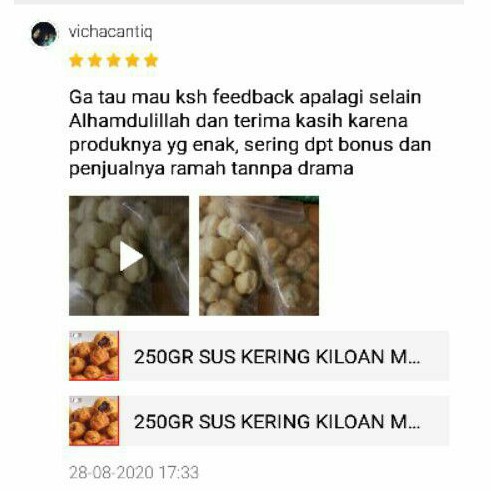Click the review timestamp 28-08-2020 17:33
The image size is (491, 491).
134,472
